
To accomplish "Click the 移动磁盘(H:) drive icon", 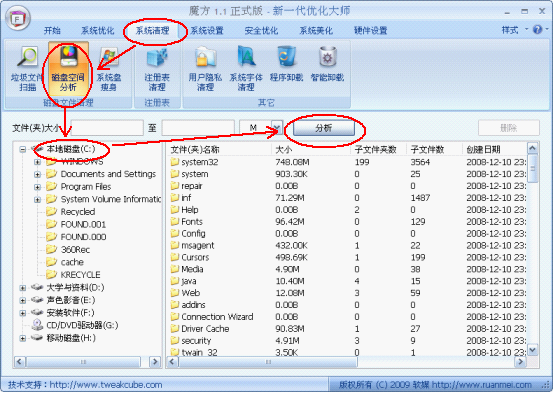I will (37, 338).
